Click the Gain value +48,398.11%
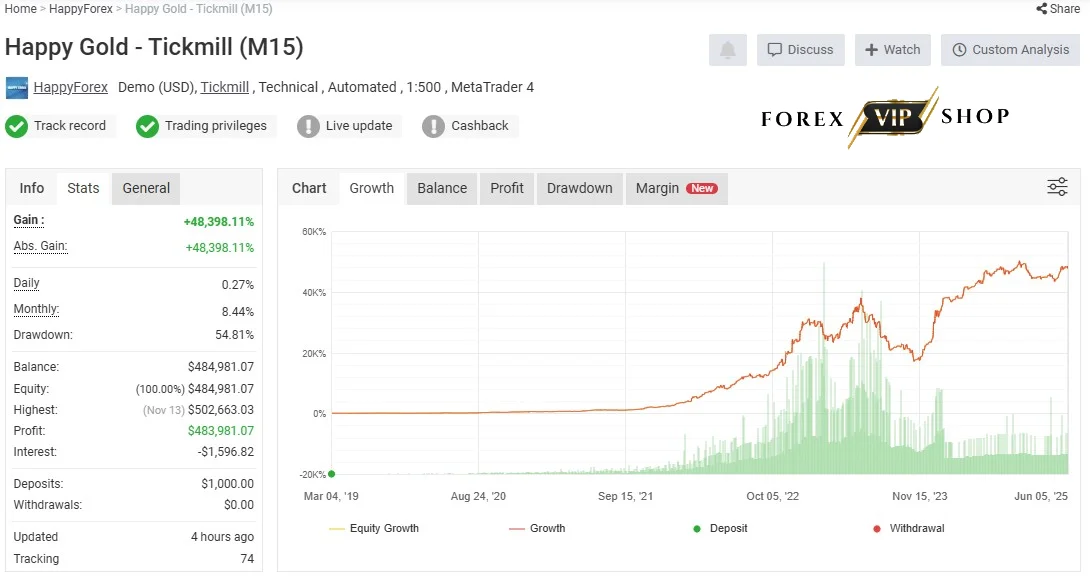The image size is (1090, 580). (x=219, y=222)
